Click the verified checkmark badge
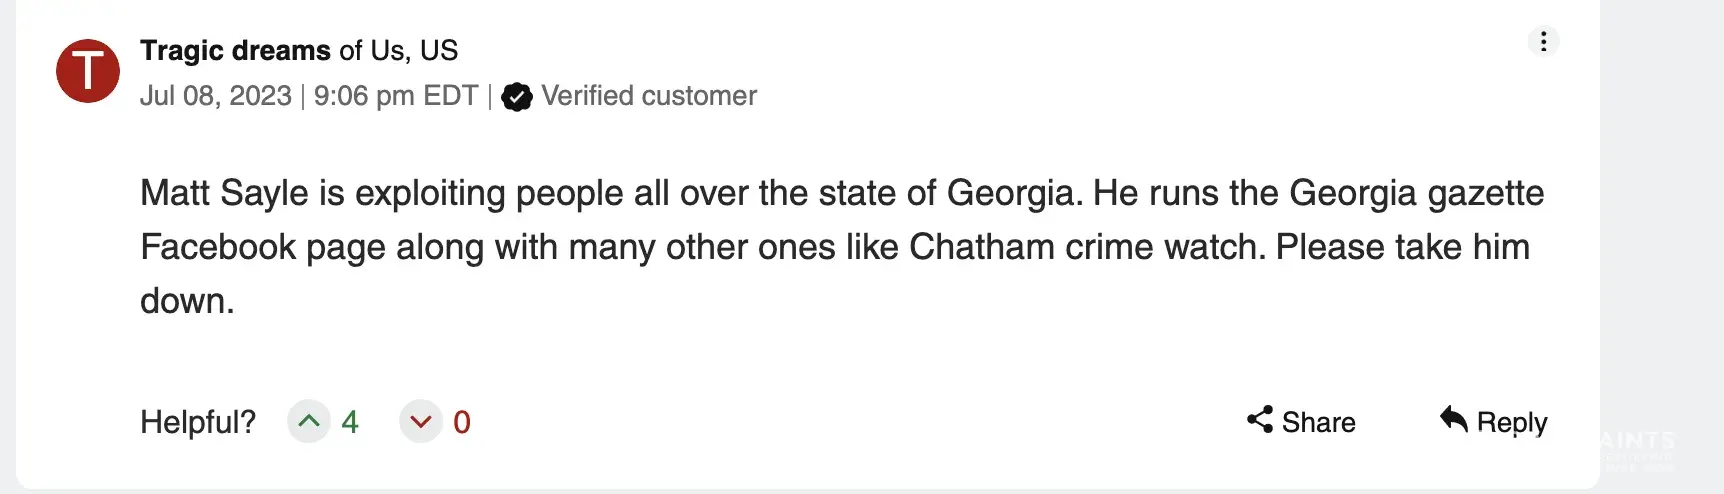Viewport: 1724px width, 494px height. 517,97
